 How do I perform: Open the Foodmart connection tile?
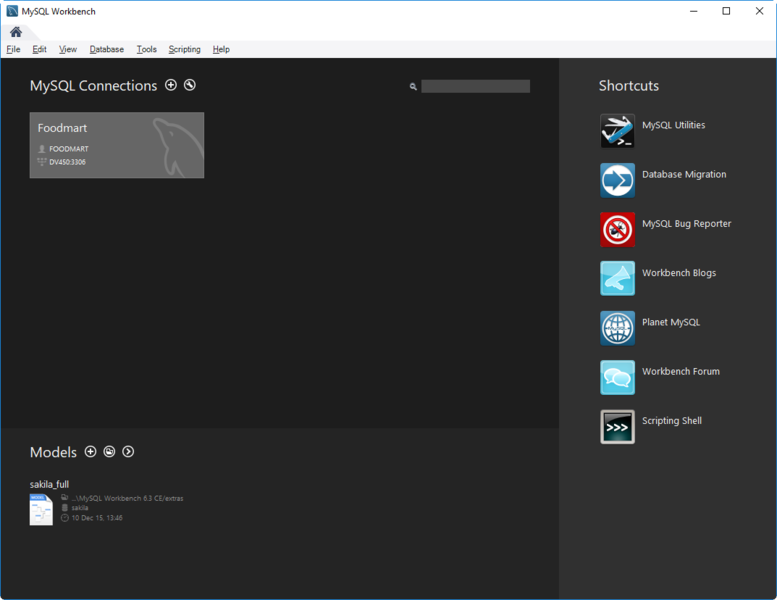117,145
